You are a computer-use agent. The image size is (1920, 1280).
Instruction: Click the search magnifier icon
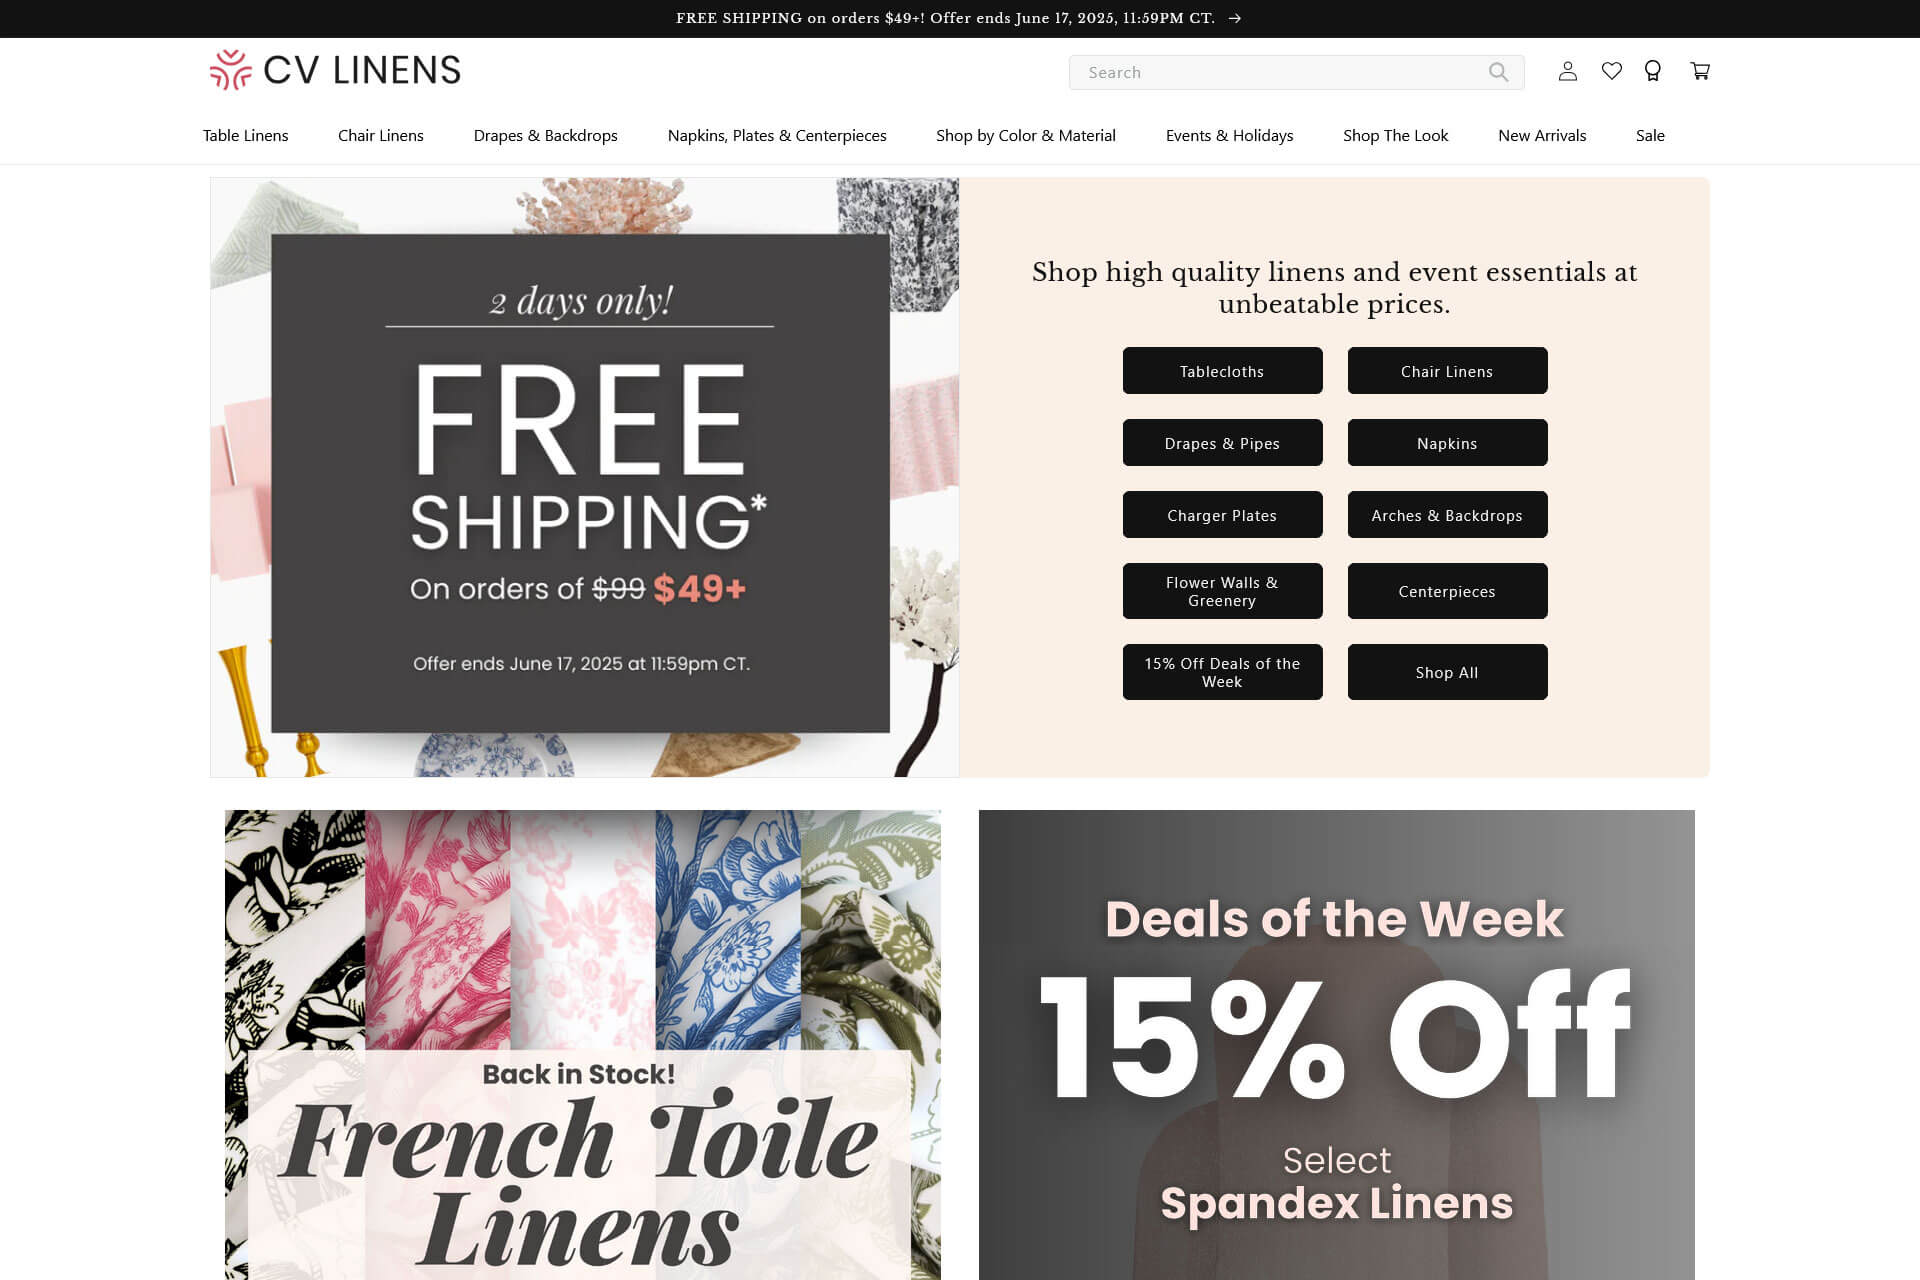[x=1498, y=72]
